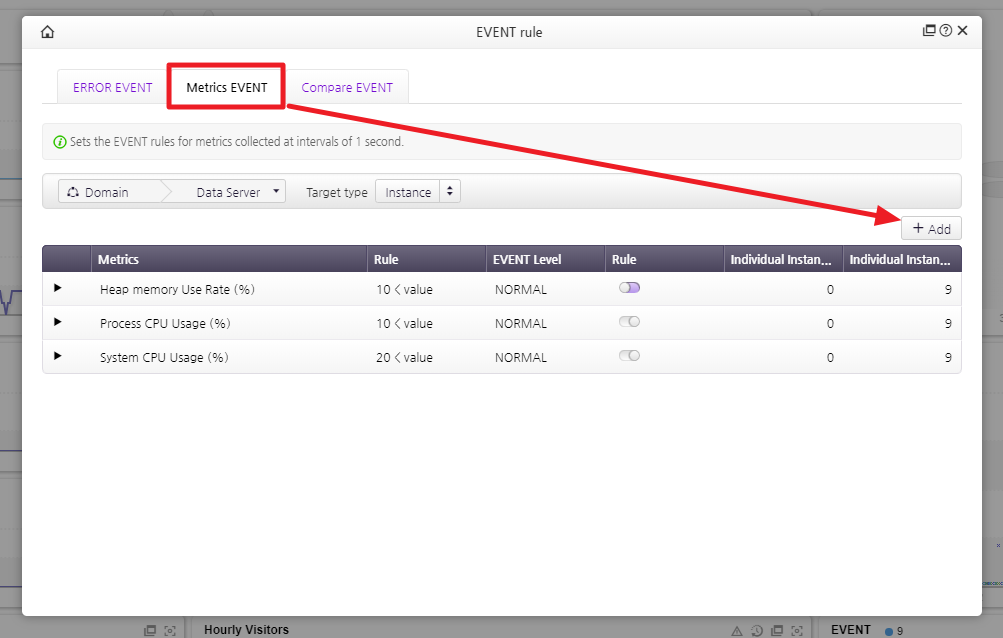Enable the Process CPU Usage rule switch
The width and height of the screenshot is (1003, 638).
(x=629, y=322)
